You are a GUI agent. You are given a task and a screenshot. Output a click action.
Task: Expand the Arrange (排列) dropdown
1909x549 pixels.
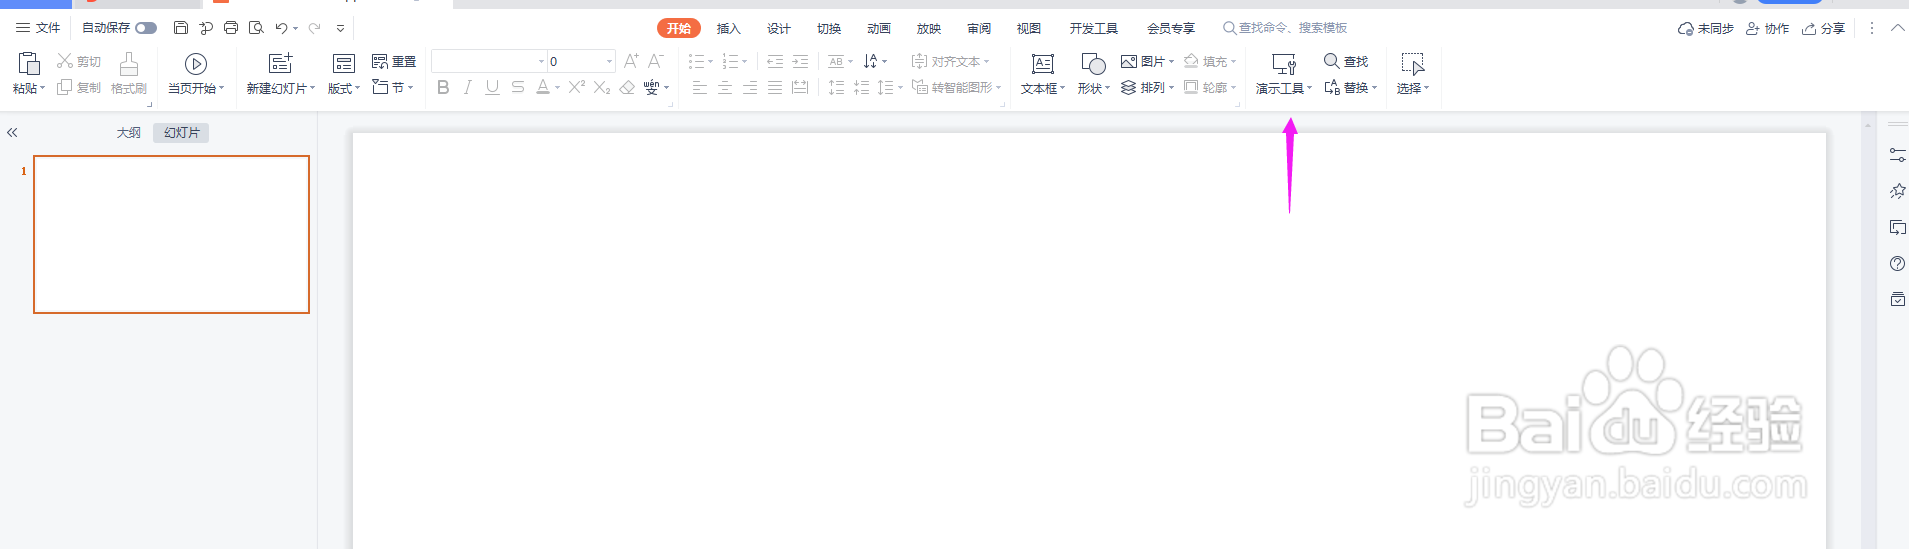point(1171,88)
